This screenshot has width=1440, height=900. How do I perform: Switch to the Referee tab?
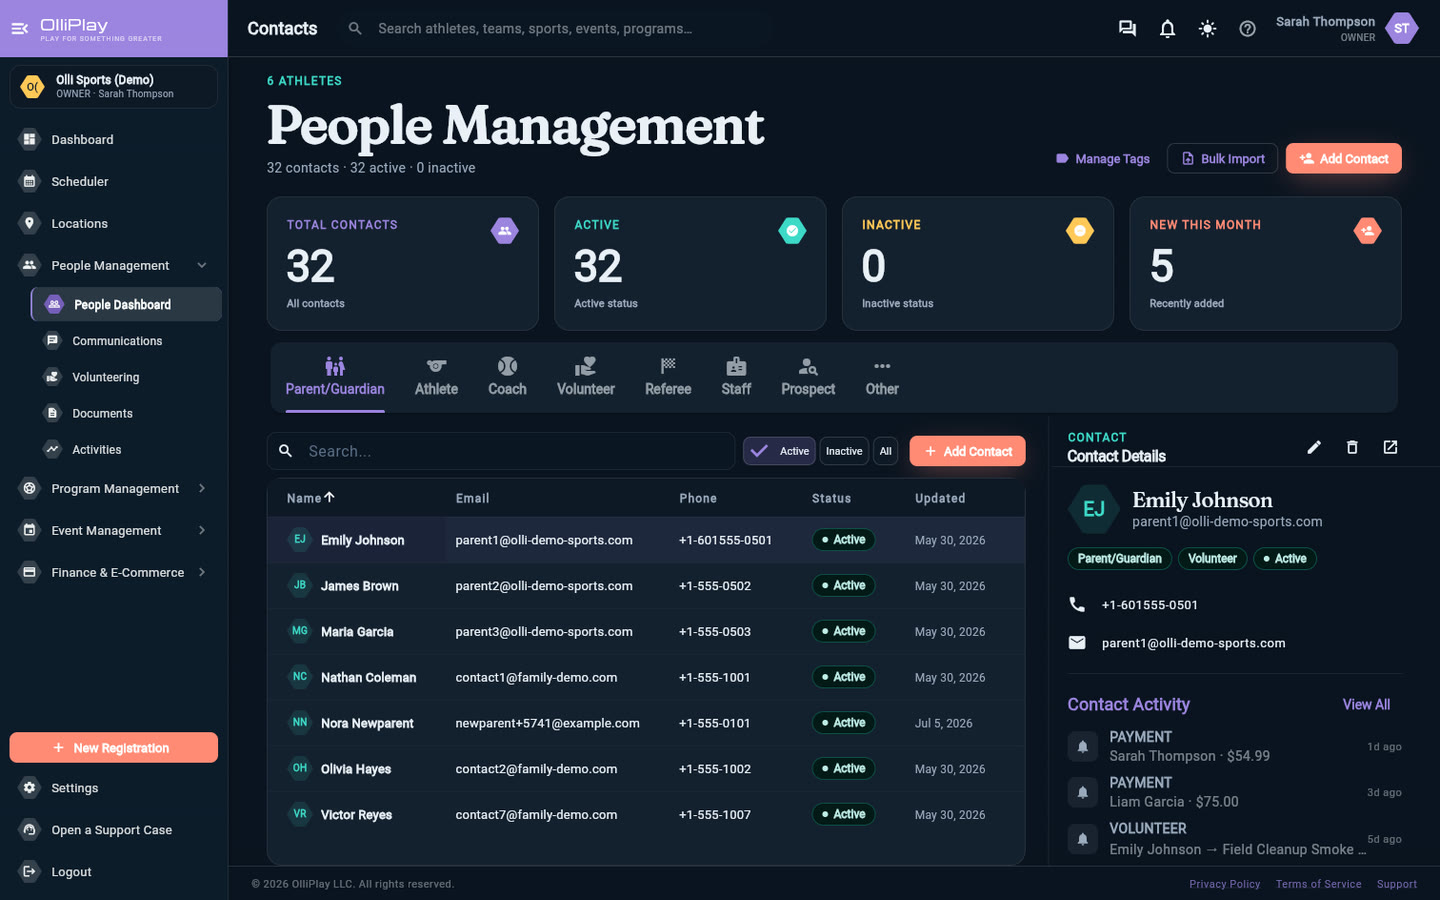(668, 377)
